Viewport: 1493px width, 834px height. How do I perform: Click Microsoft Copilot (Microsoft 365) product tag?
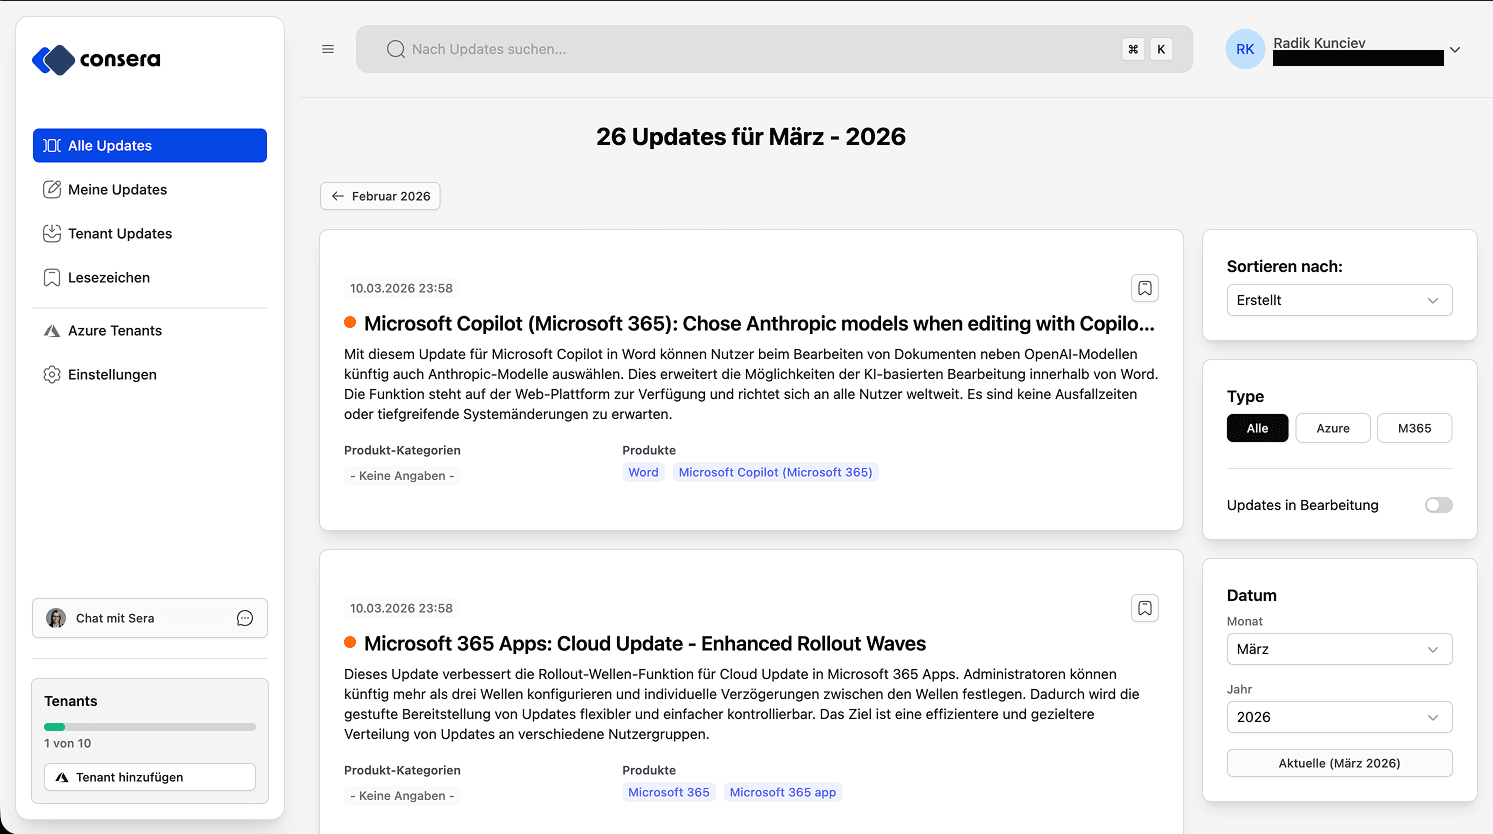point(776,472)
